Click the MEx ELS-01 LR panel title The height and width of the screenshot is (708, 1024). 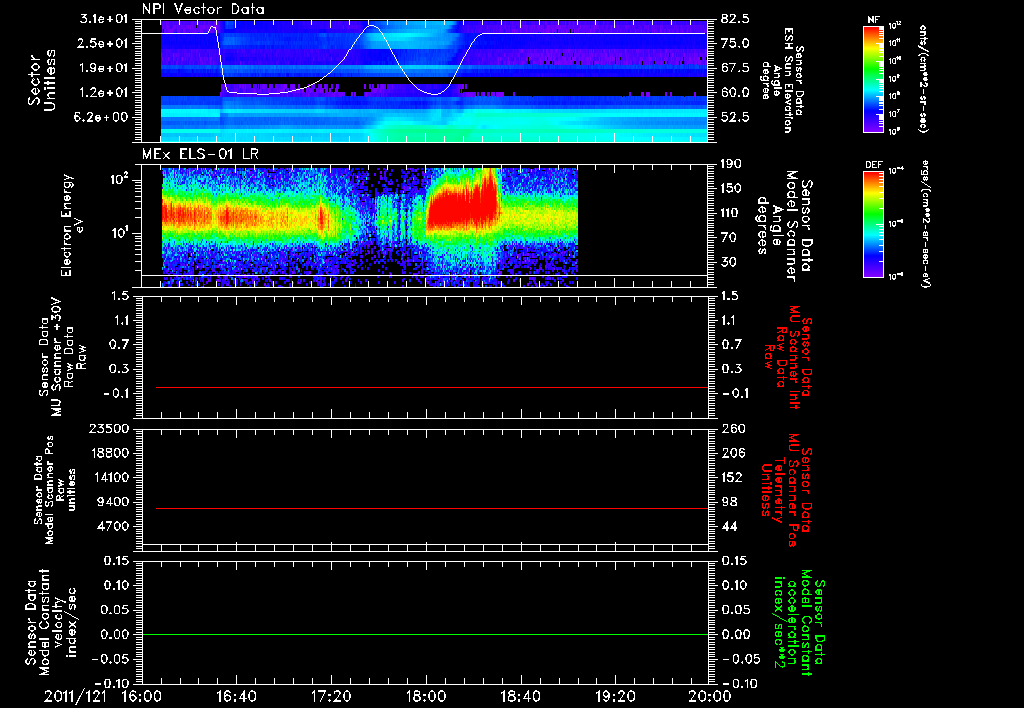200,154
